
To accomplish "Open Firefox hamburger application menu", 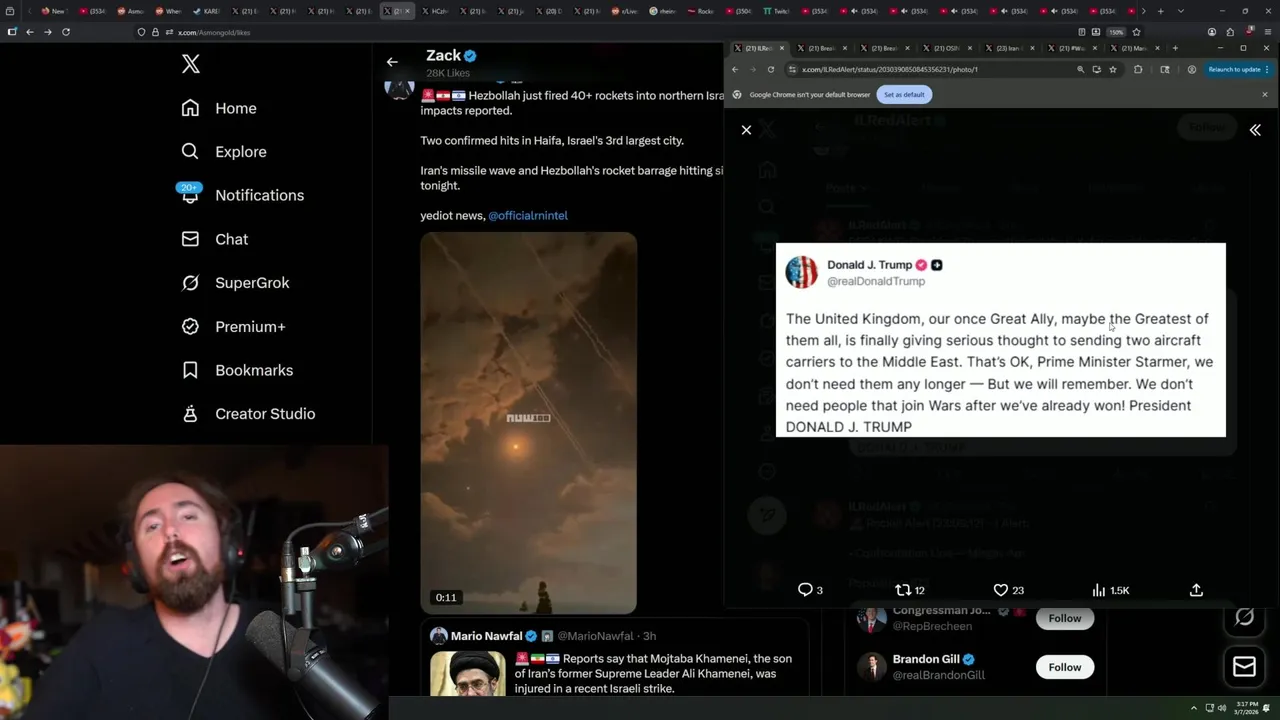I will [1268, 32].
